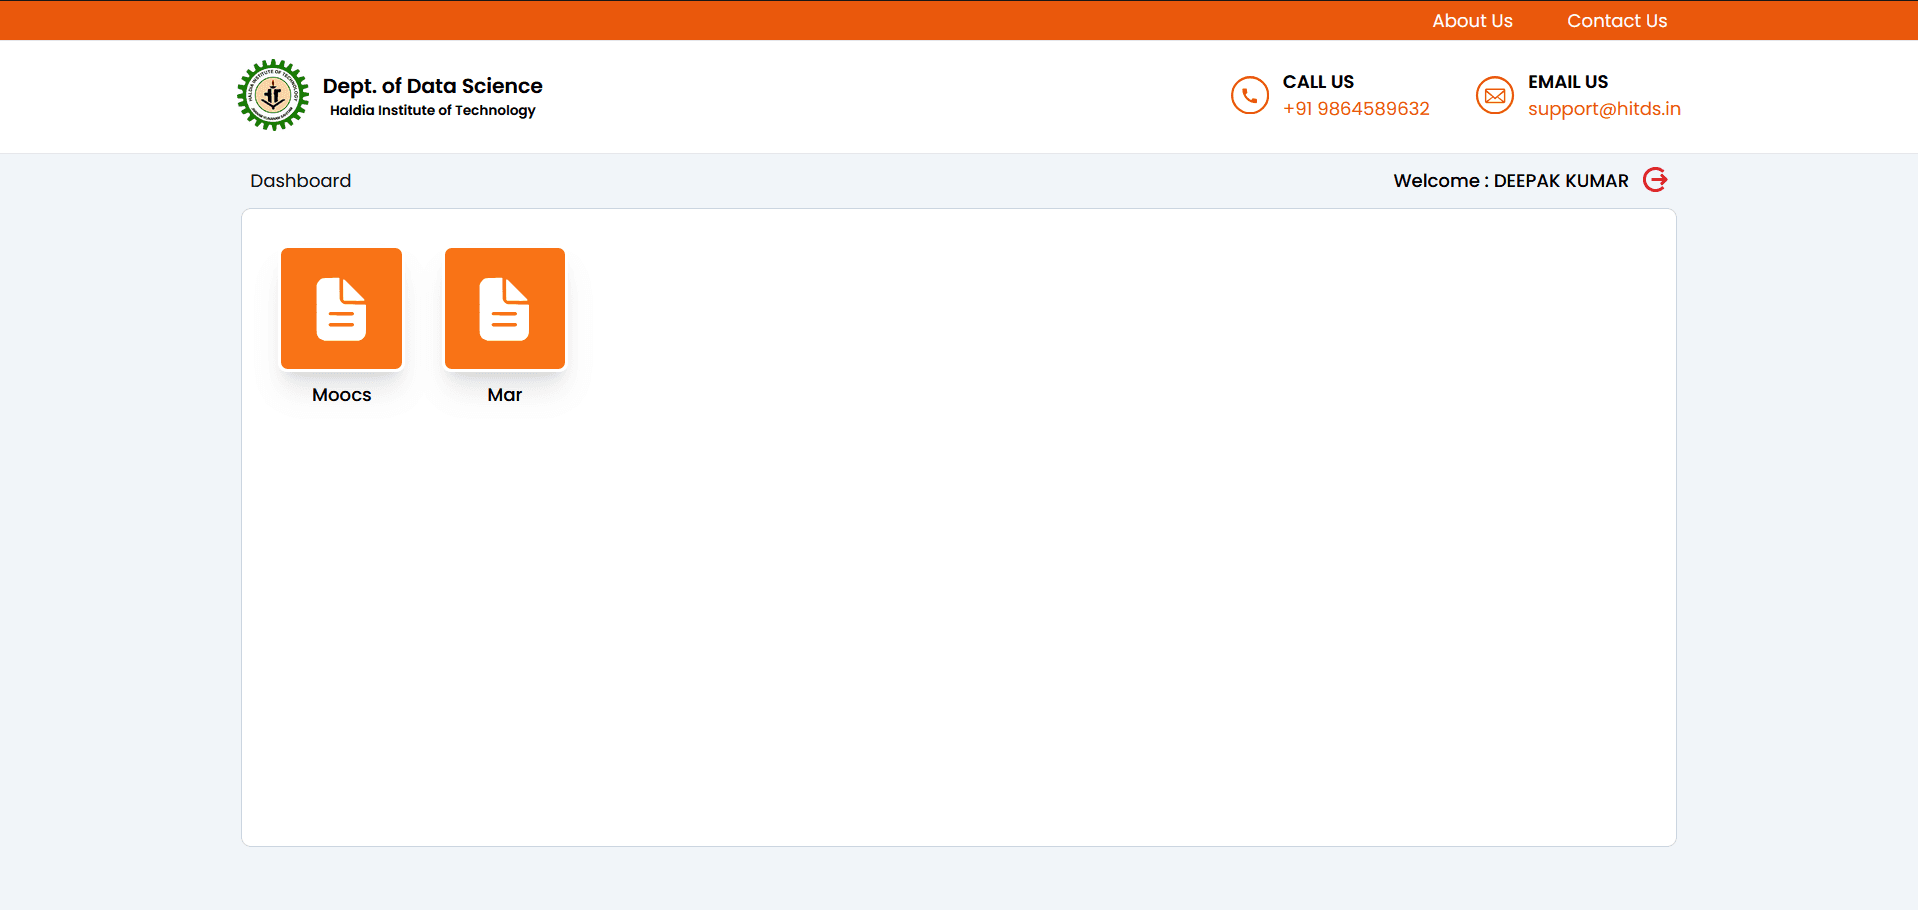Screen dimensions: 1918x910
Task: Click the Mar label text
Action: point(505,395)
